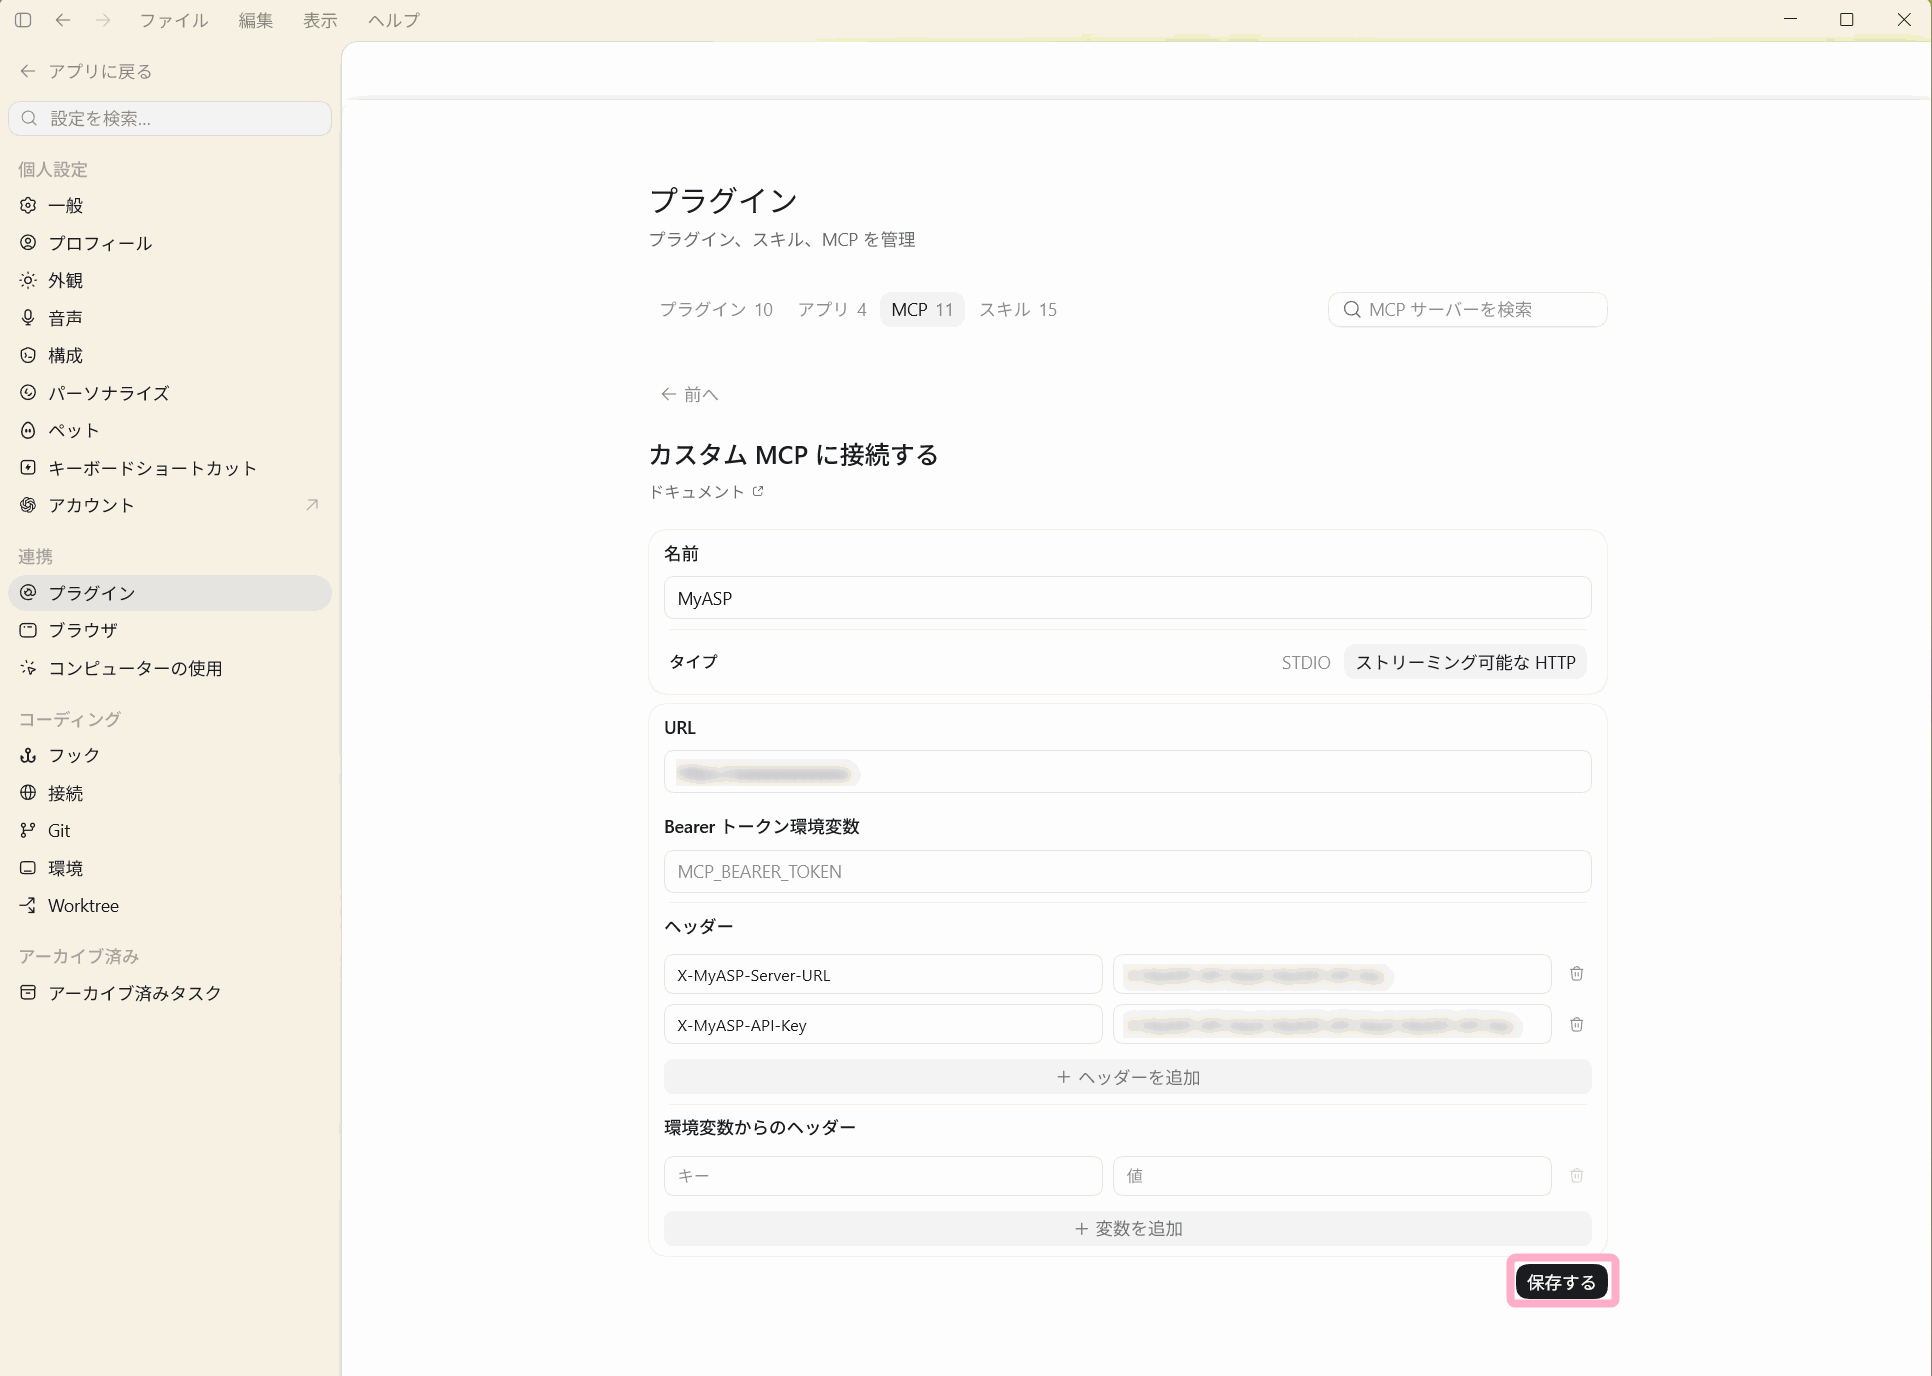Click ヘッダーを追加 button
The width and height of the screenshot is (1932, 1376).
pyautogui.click(x=1127, y=1077)
